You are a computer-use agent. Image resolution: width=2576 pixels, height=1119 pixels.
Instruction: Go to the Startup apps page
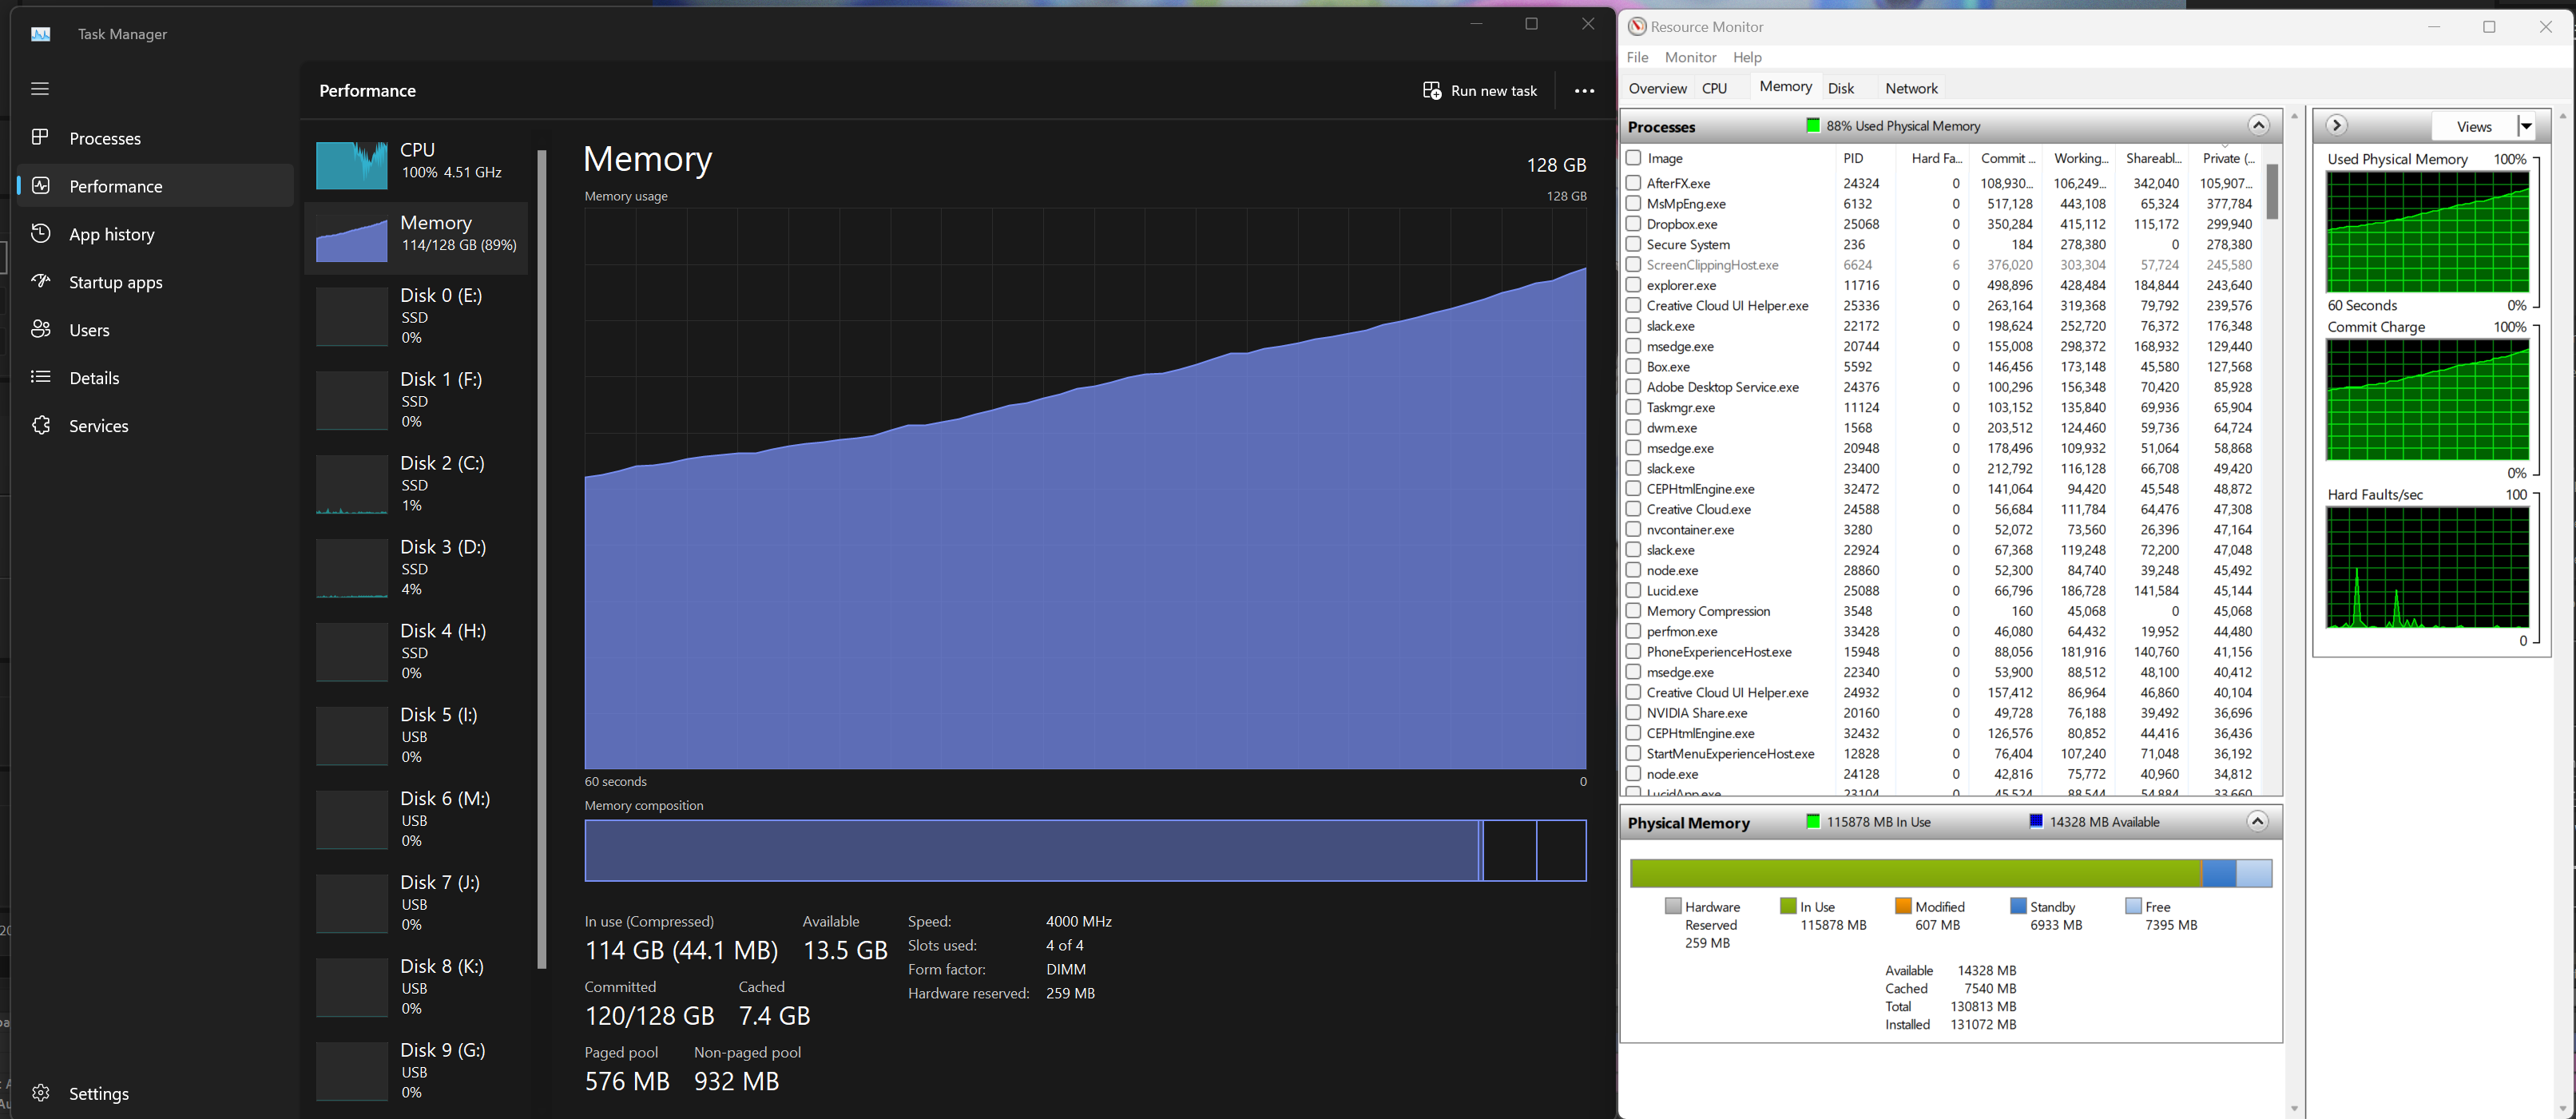coord(115,283)
